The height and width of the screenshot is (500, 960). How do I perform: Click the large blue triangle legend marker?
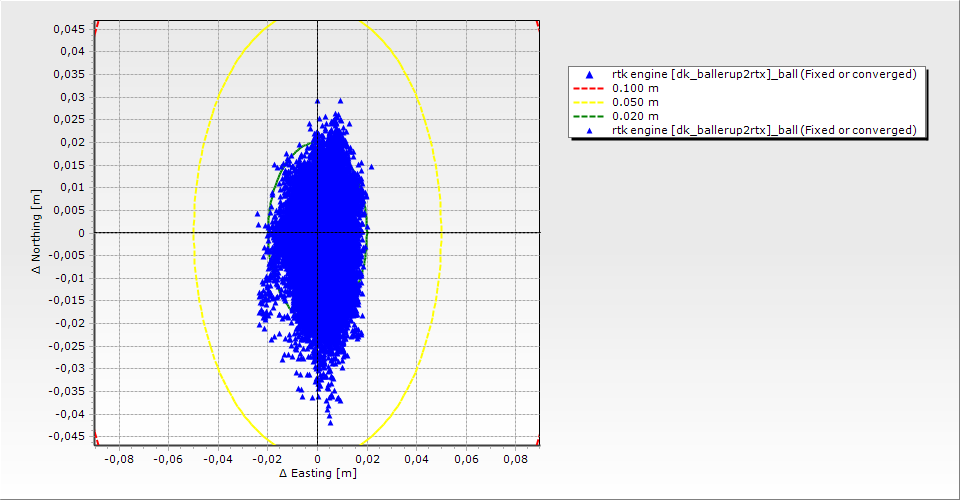[590, 75]
